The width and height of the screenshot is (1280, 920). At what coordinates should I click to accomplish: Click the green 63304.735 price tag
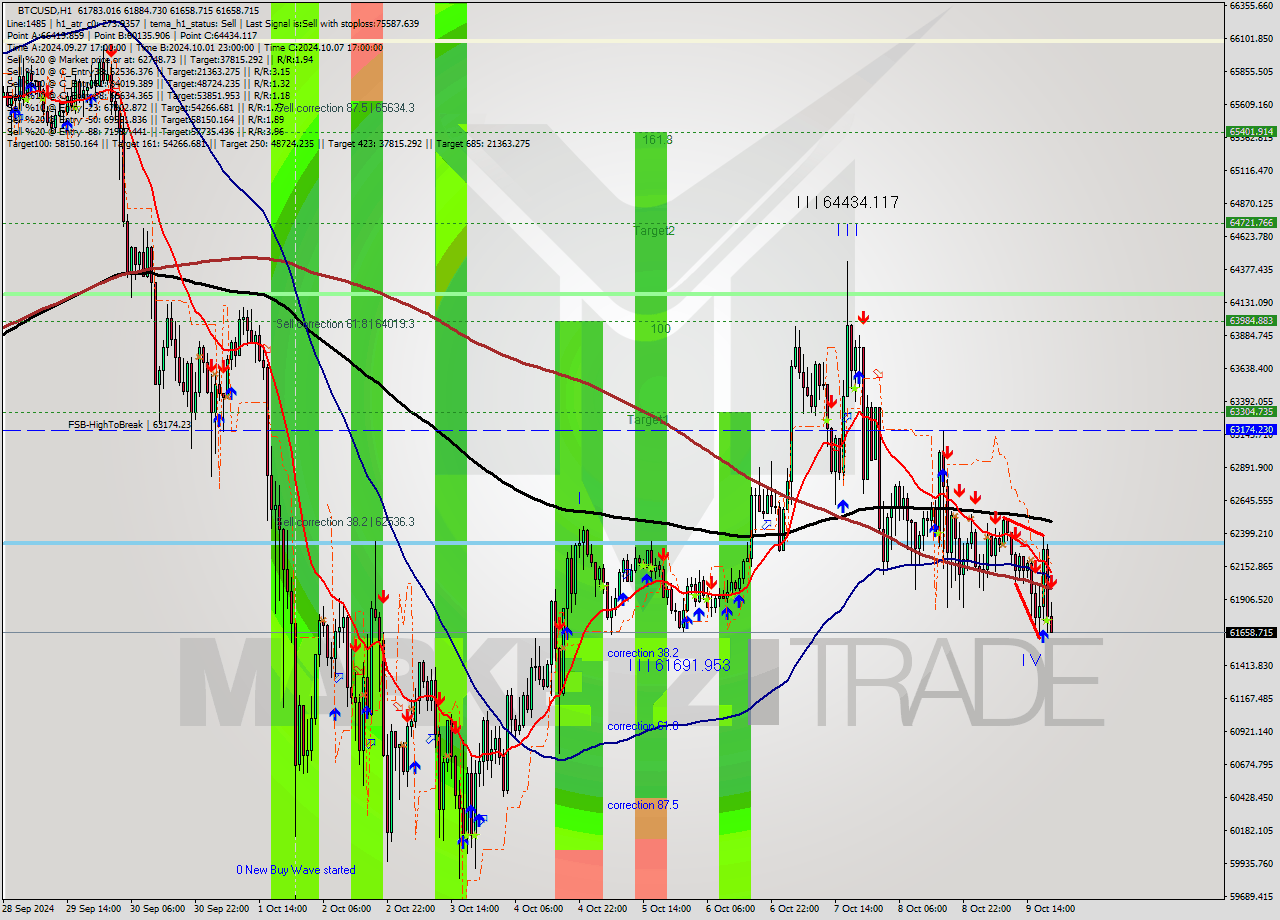[x=1250, y=411]
